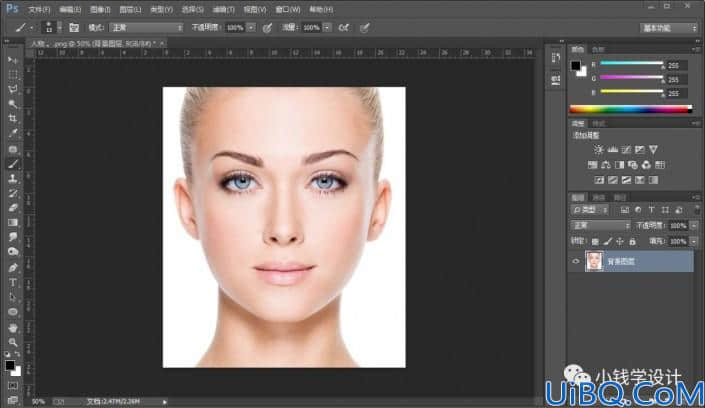Hide the background layer eye icon

point(576,261)
